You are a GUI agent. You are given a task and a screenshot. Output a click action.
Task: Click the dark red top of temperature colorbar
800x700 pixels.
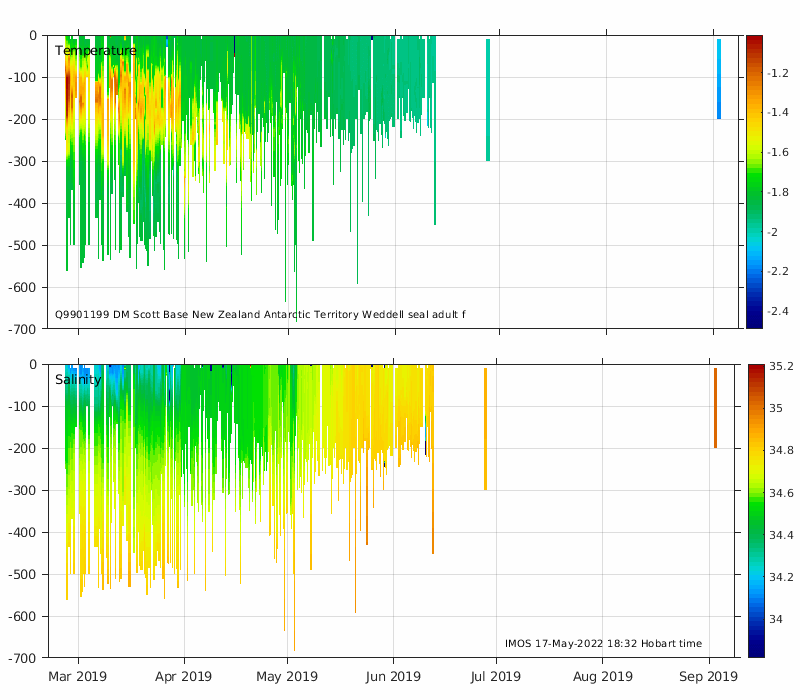[x=754, y=40]
